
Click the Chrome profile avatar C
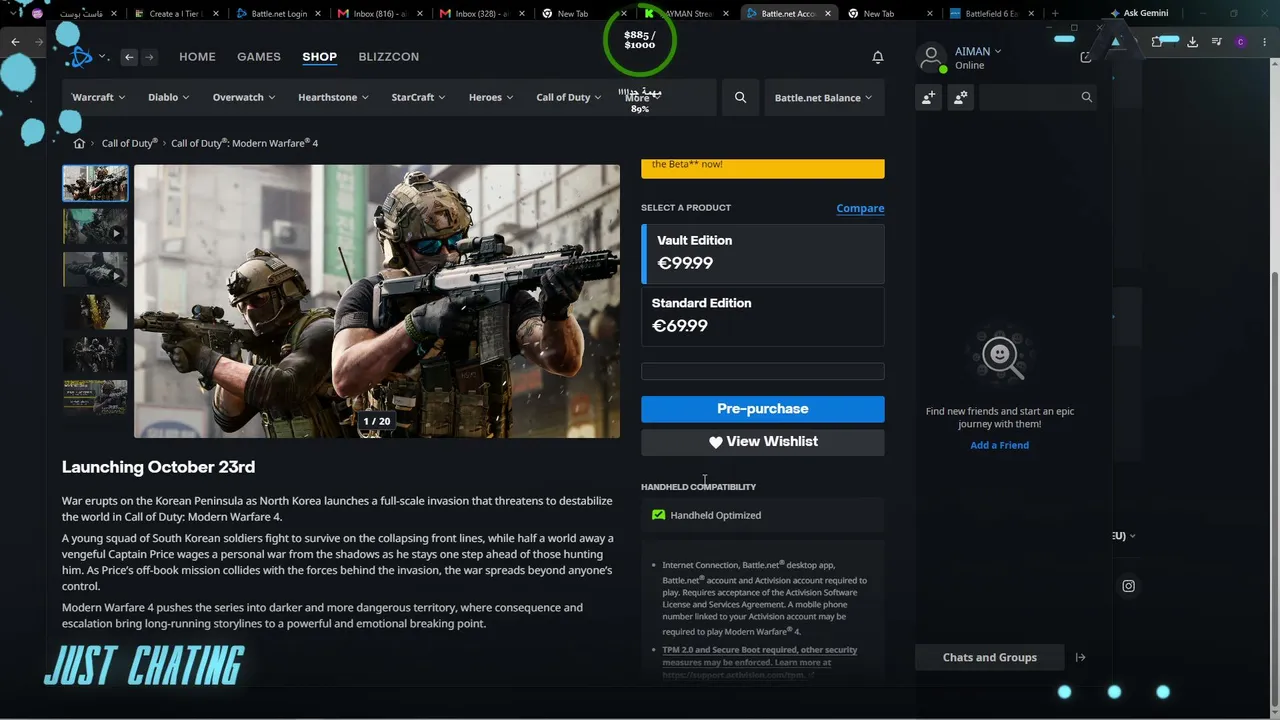coord(1240,41)
